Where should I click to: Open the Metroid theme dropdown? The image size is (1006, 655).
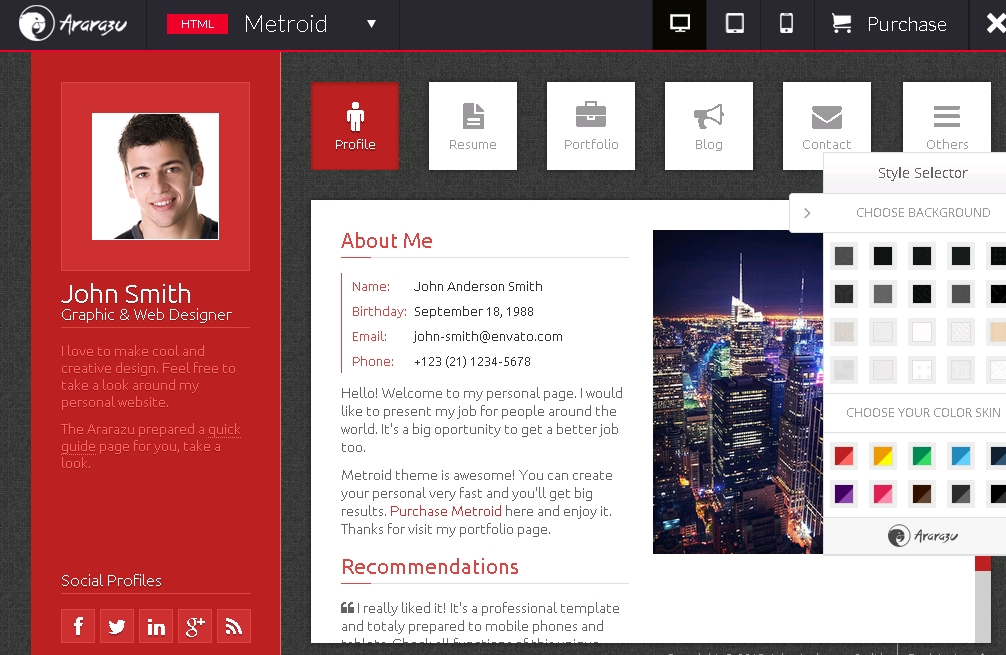[371, 24]
